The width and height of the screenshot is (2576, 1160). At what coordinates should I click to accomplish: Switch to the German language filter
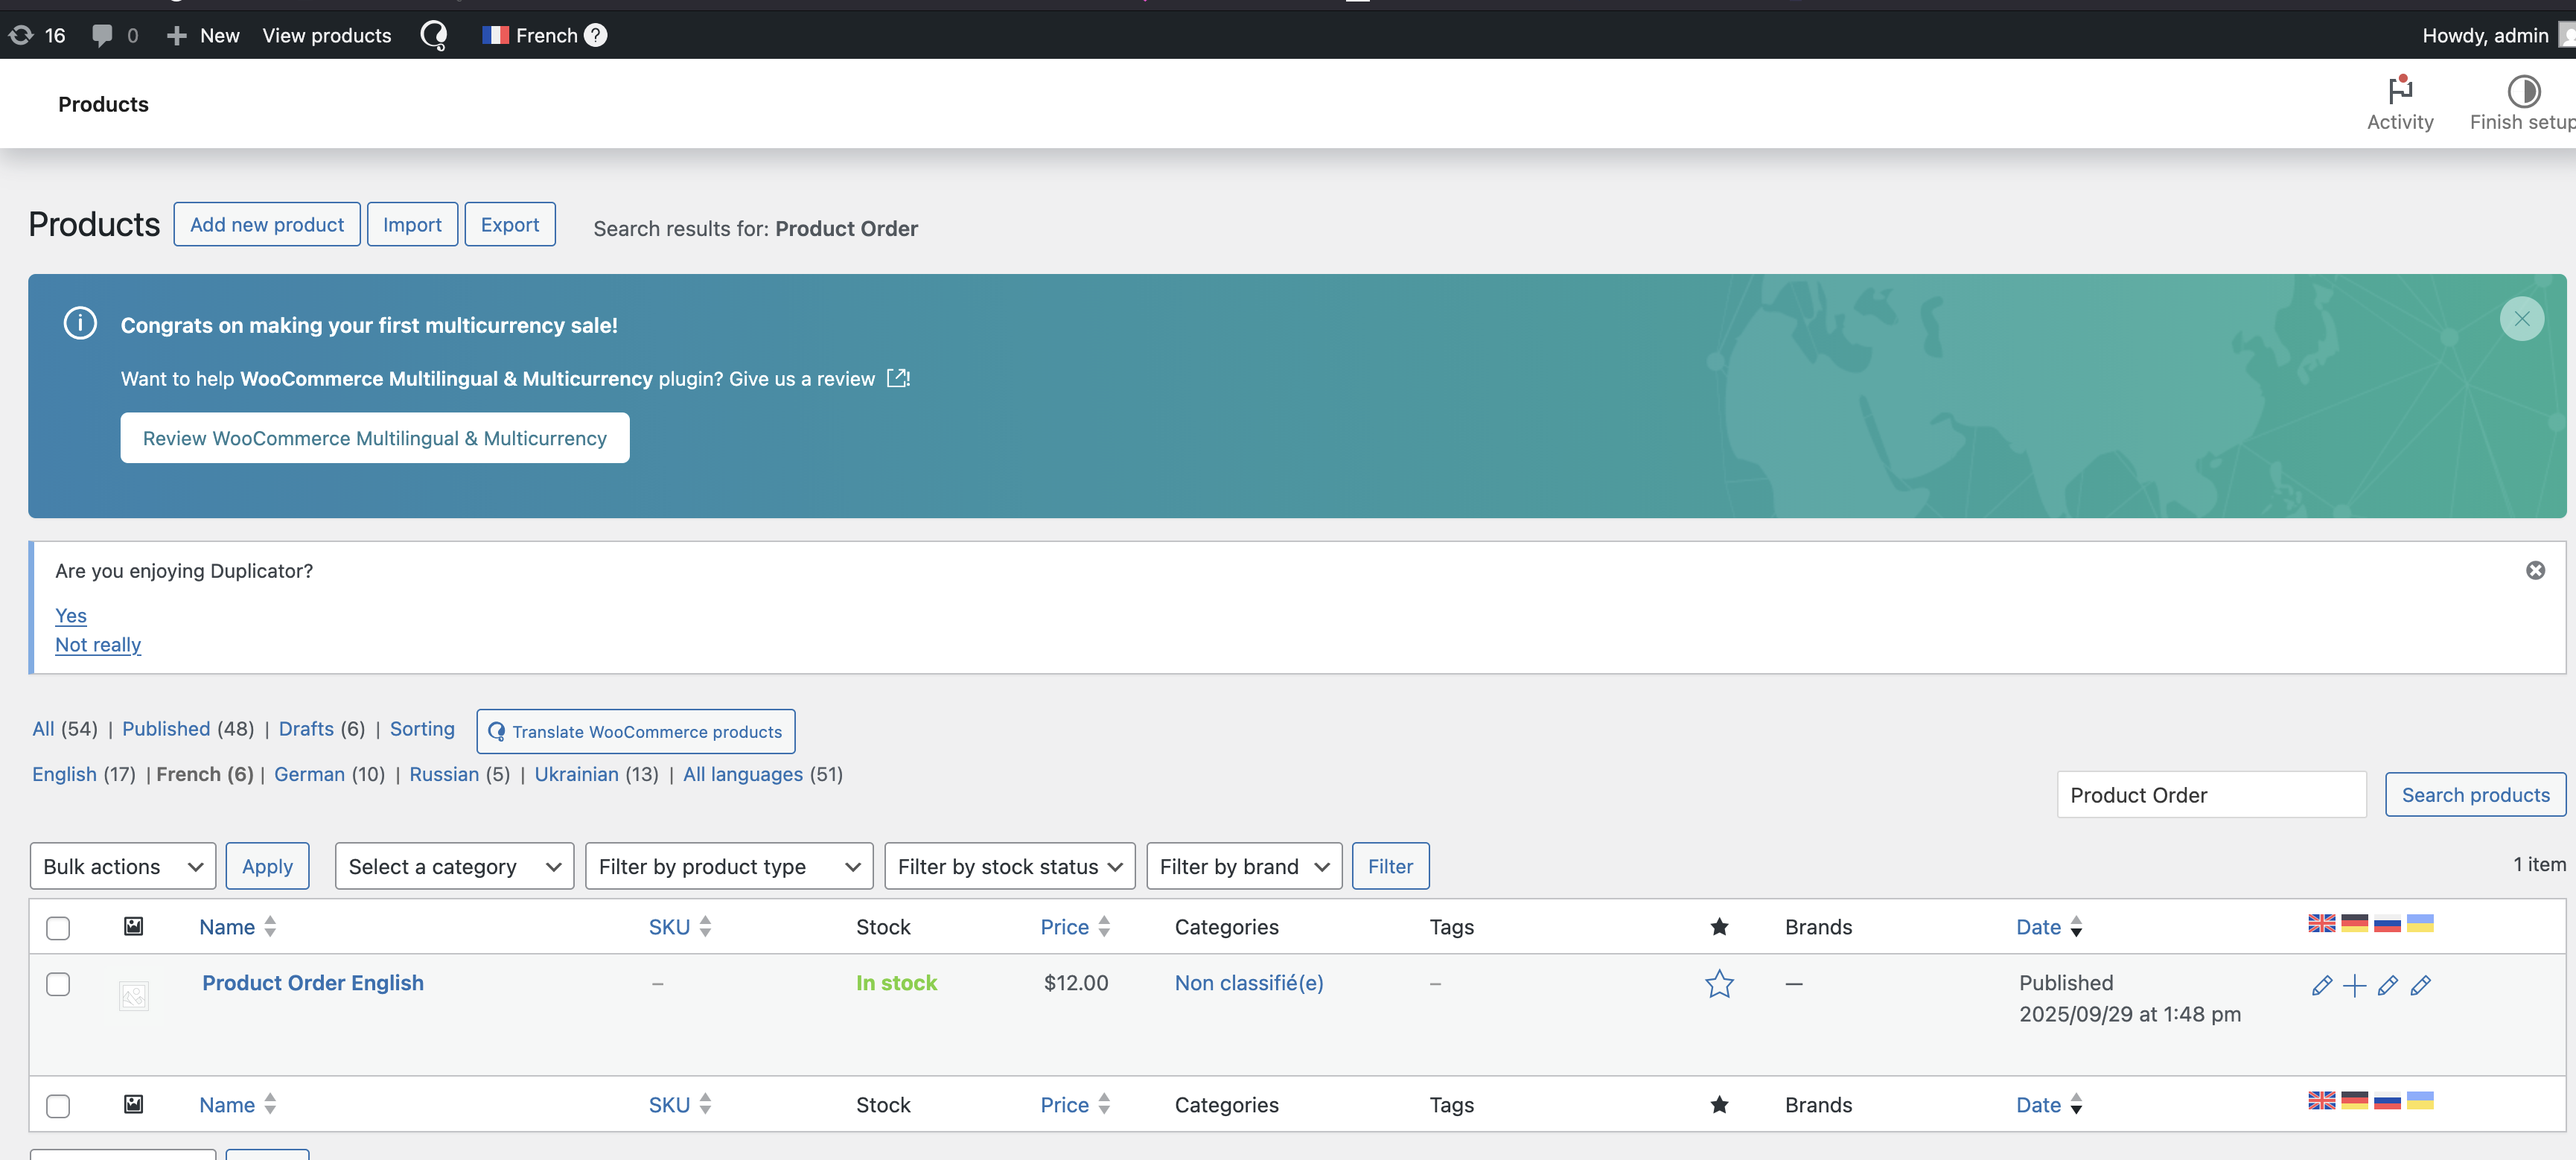[x=309, y=774]
